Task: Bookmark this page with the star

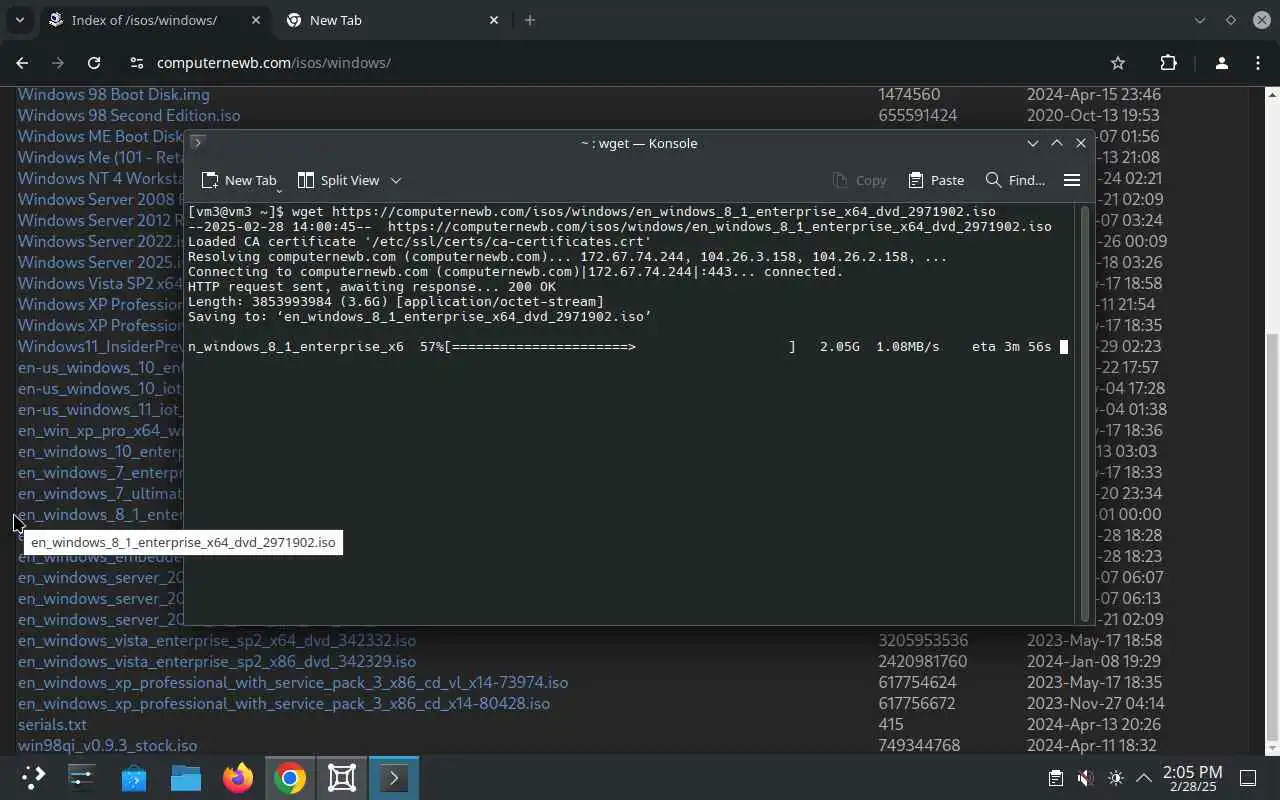Action: [1118, 63]
